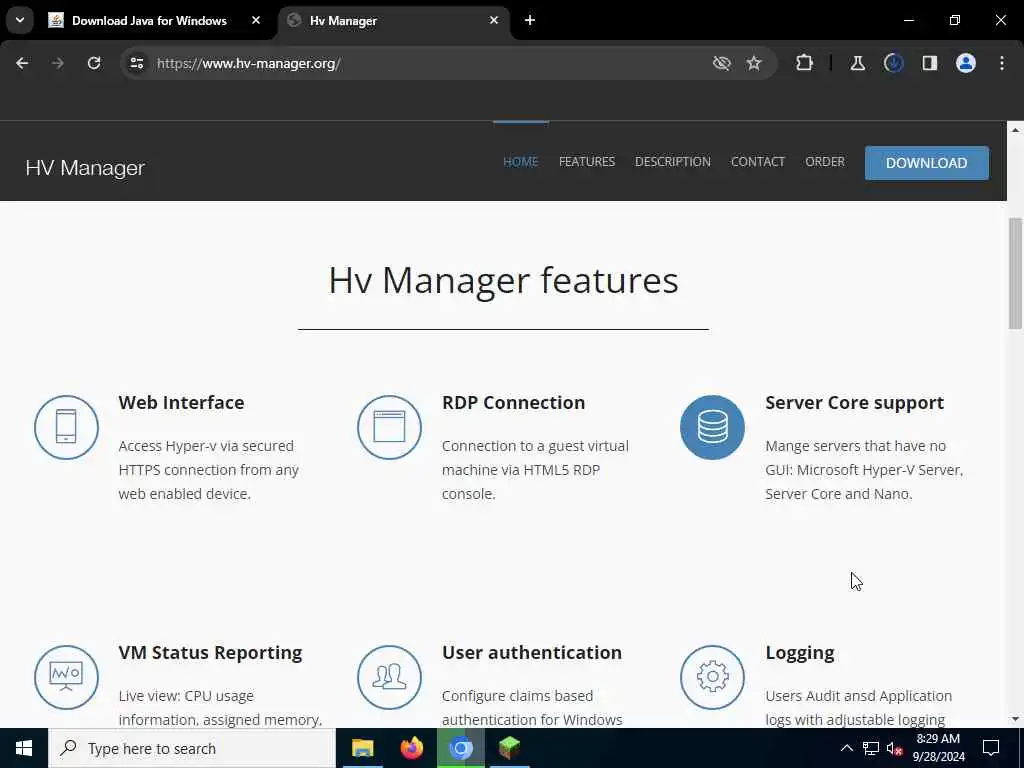Close the Hv Manager tab
This screenshot has height=768, width=1024.
(494, 20)
